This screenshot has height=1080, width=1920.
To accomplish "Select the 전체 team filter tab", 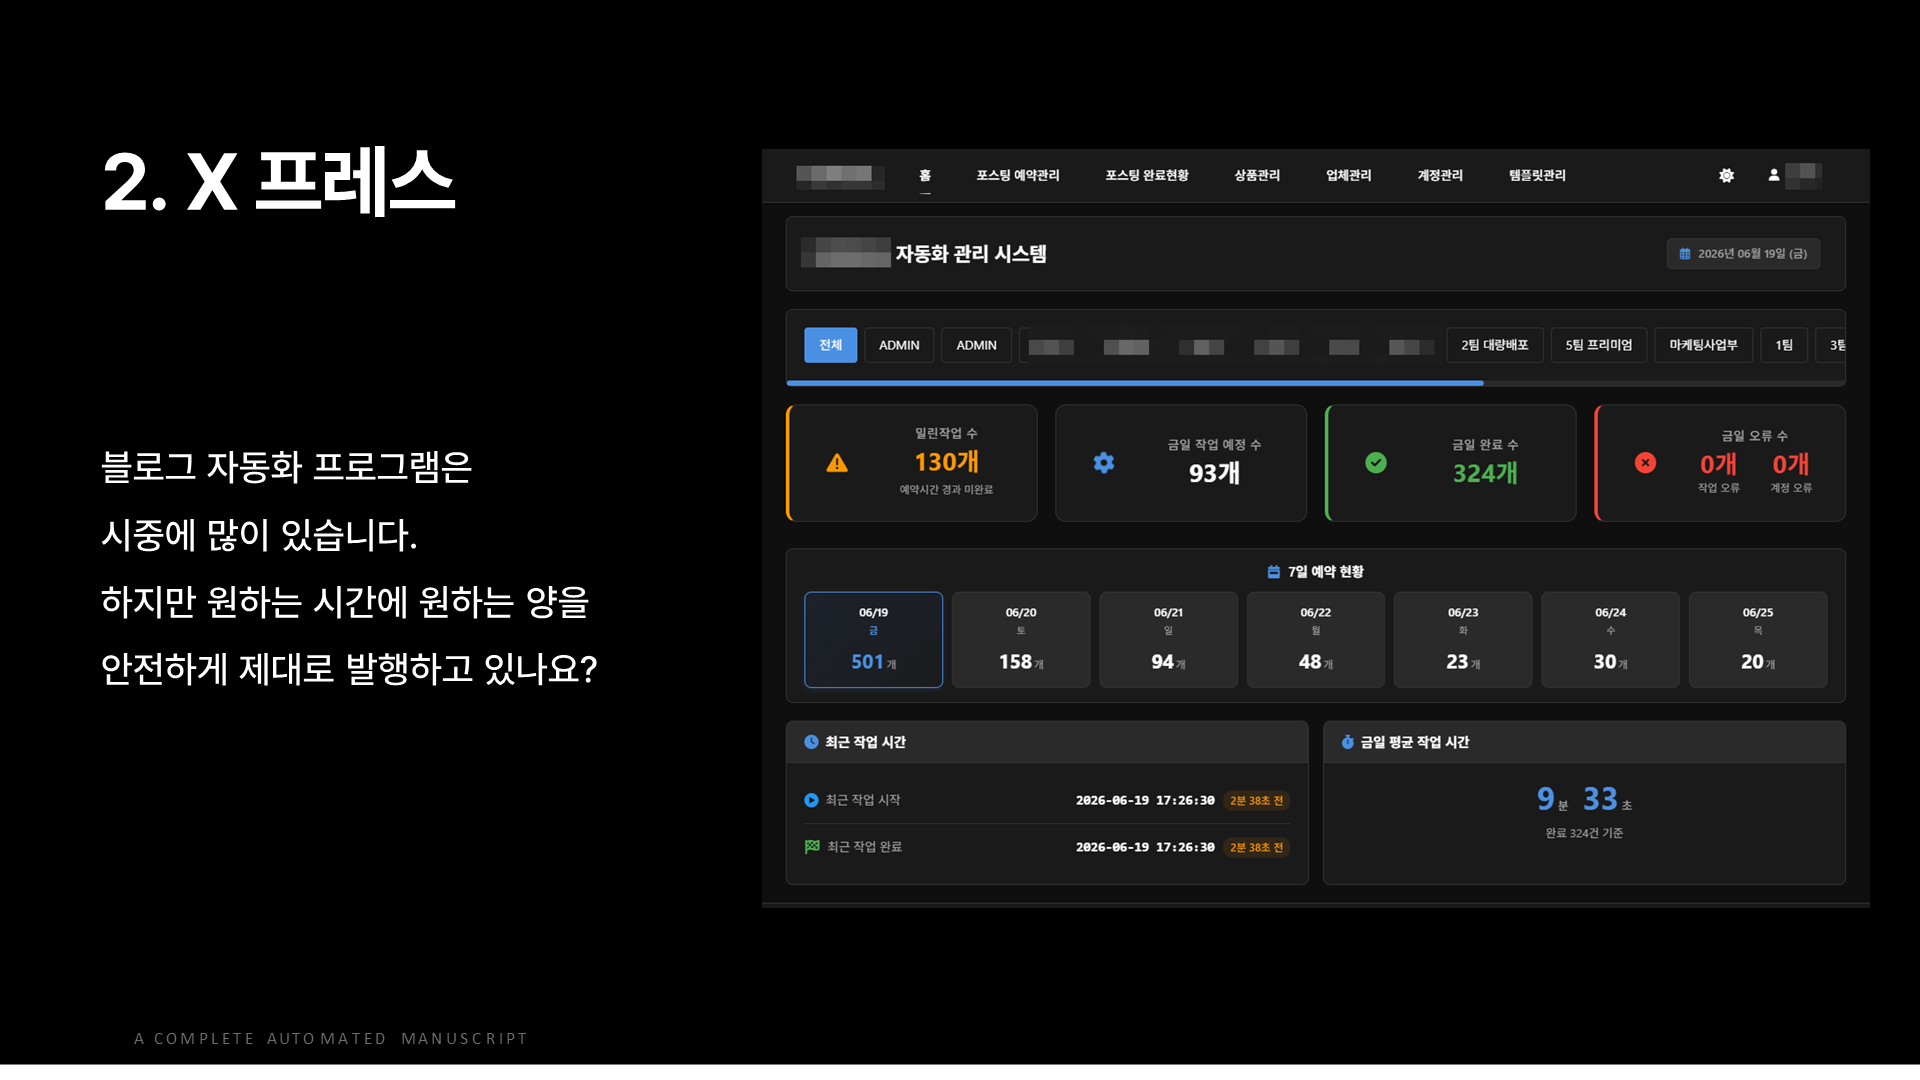I will (x=830, y=345).
